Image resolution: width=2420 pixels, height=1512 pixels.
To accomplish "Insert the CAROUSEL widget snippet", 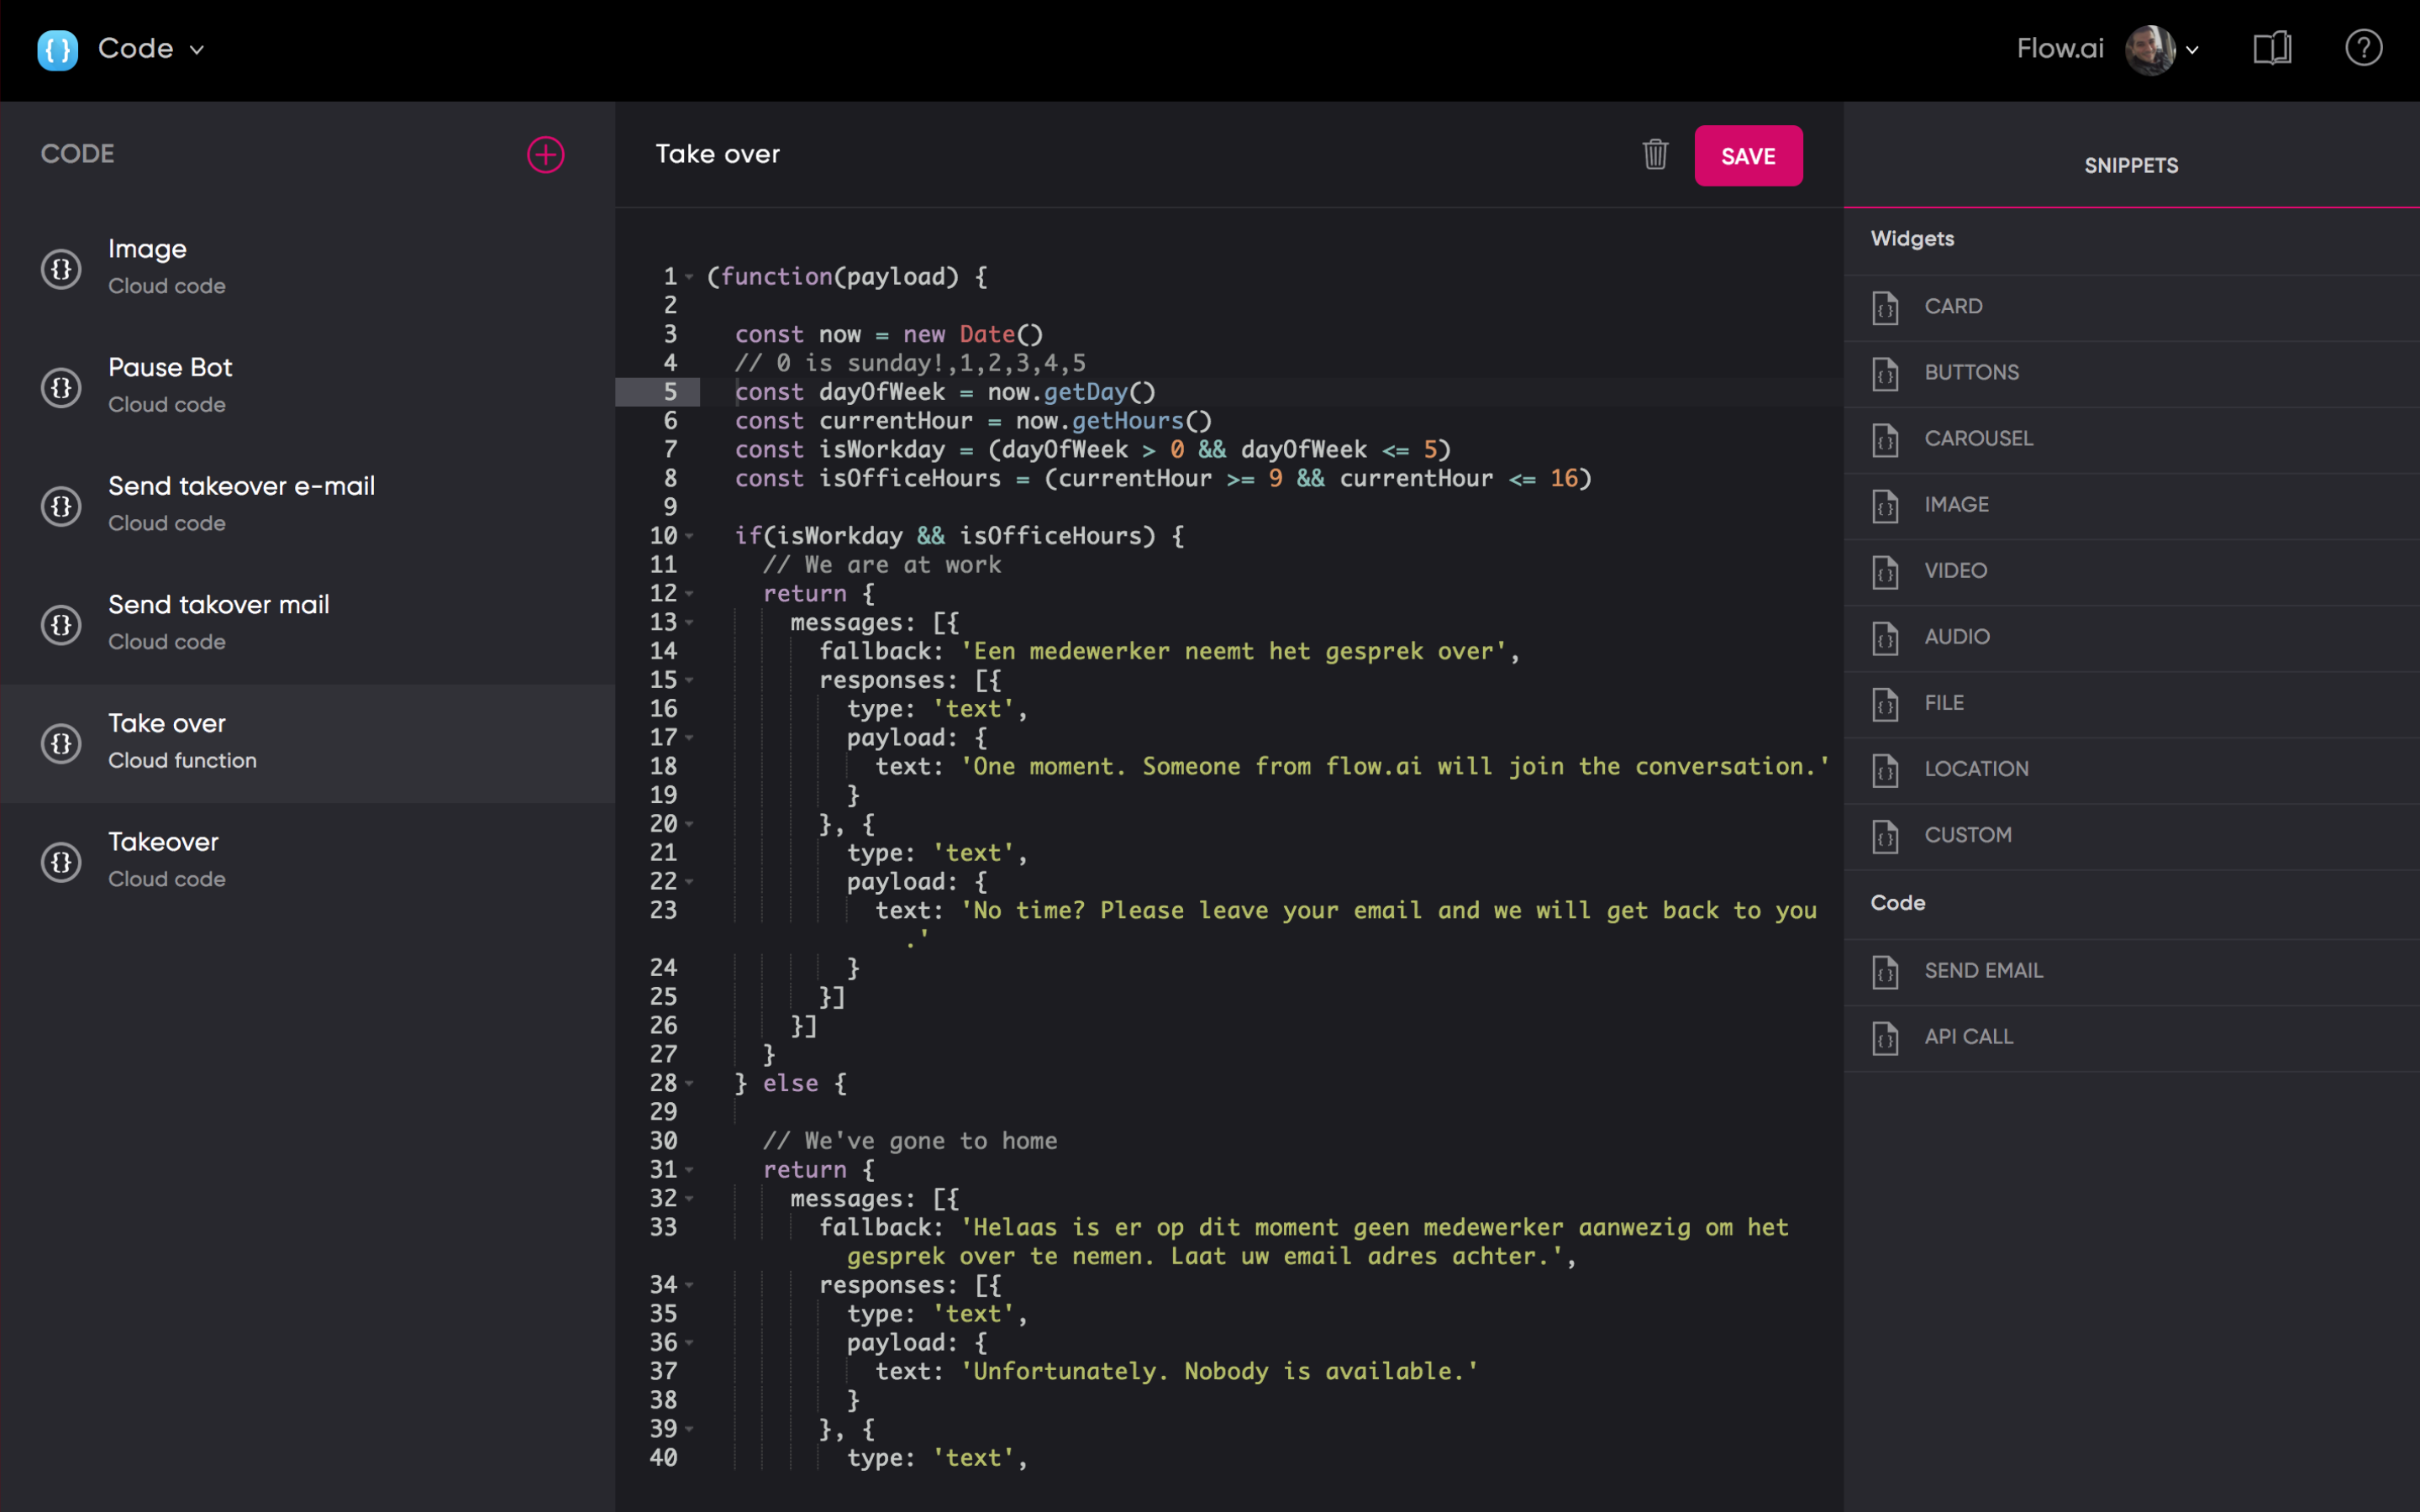I will point(1977,438).
